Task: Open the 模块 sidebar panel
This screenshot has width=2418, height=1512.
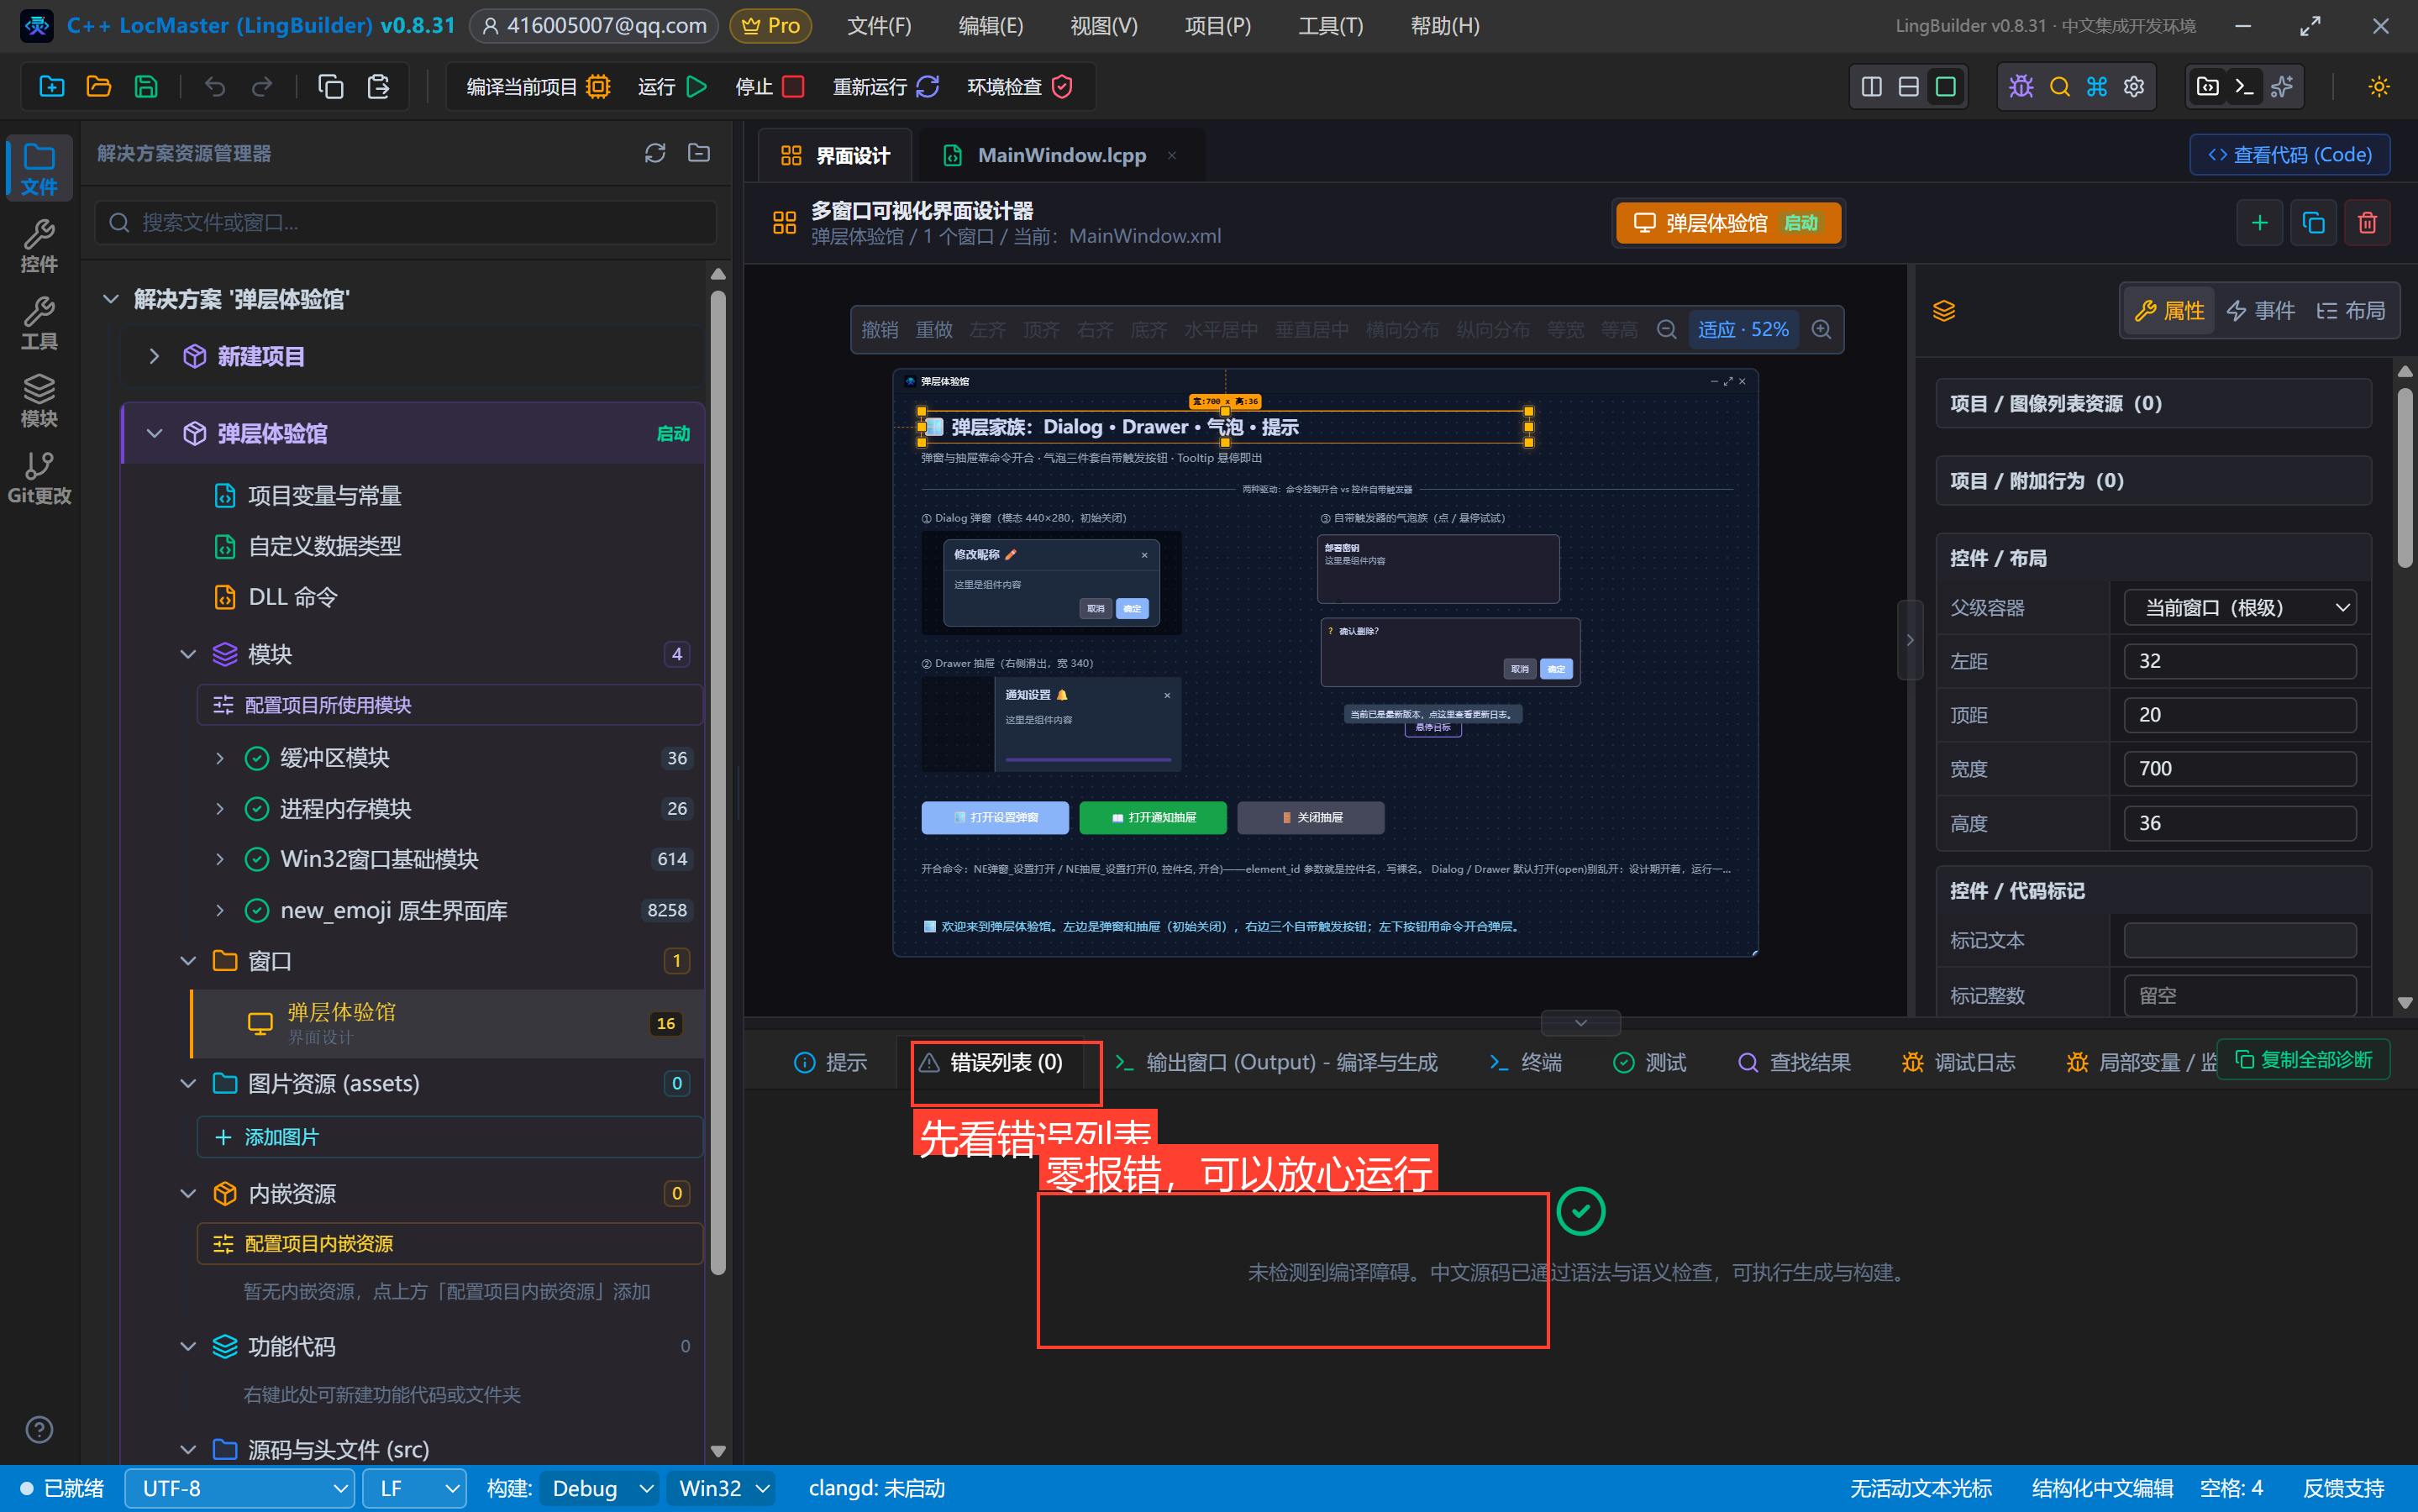Action: pos(39,401)
